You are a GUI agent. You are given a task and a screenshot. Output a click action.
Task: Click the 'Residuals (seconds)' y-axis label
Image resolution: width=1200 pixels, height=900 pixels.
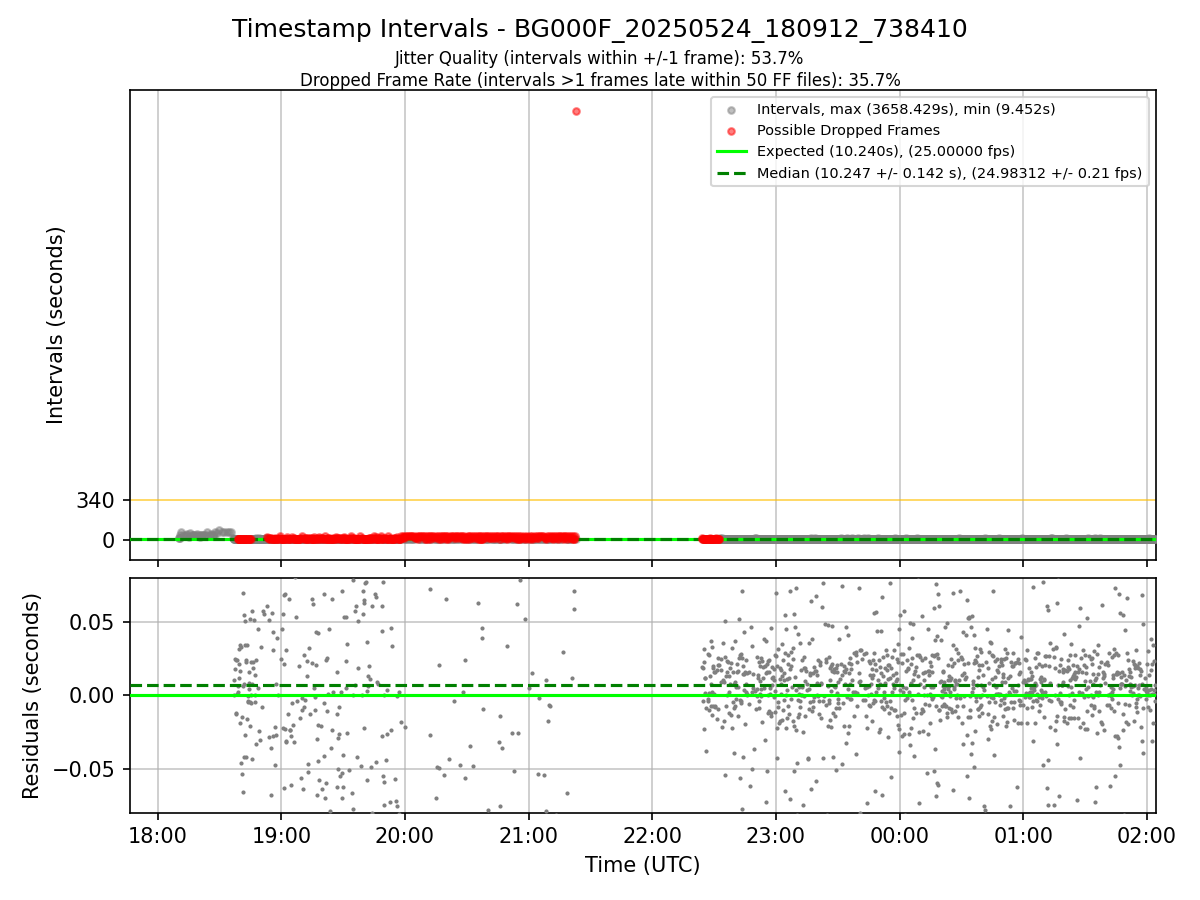click(x=32, y=696)
